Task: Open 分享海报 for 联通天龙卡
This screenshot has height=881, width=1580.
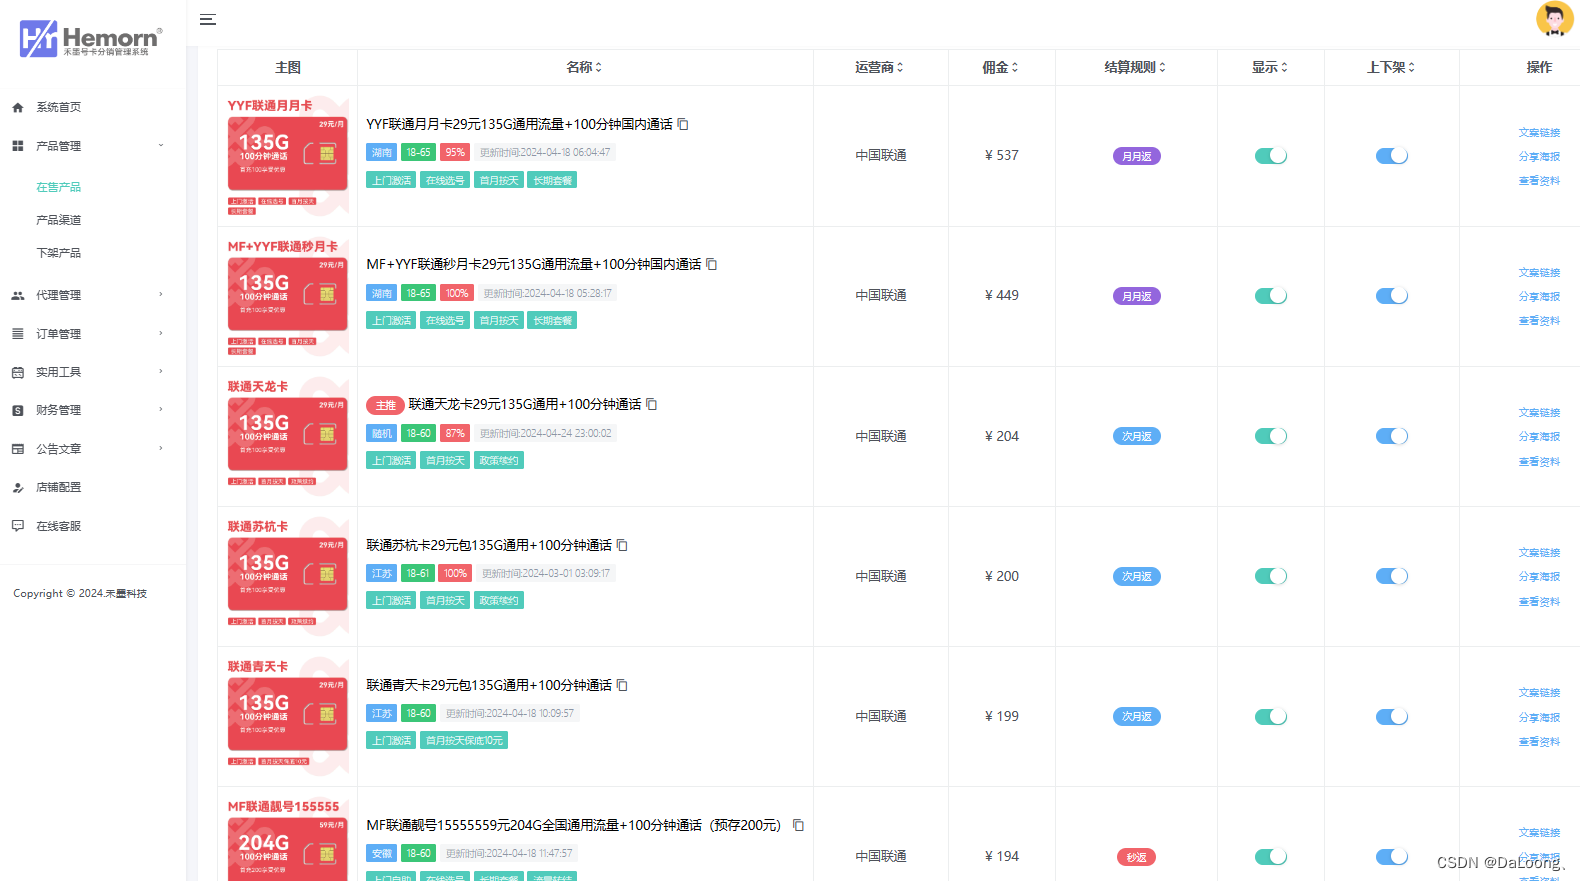Action: [x=1539, y=437]
